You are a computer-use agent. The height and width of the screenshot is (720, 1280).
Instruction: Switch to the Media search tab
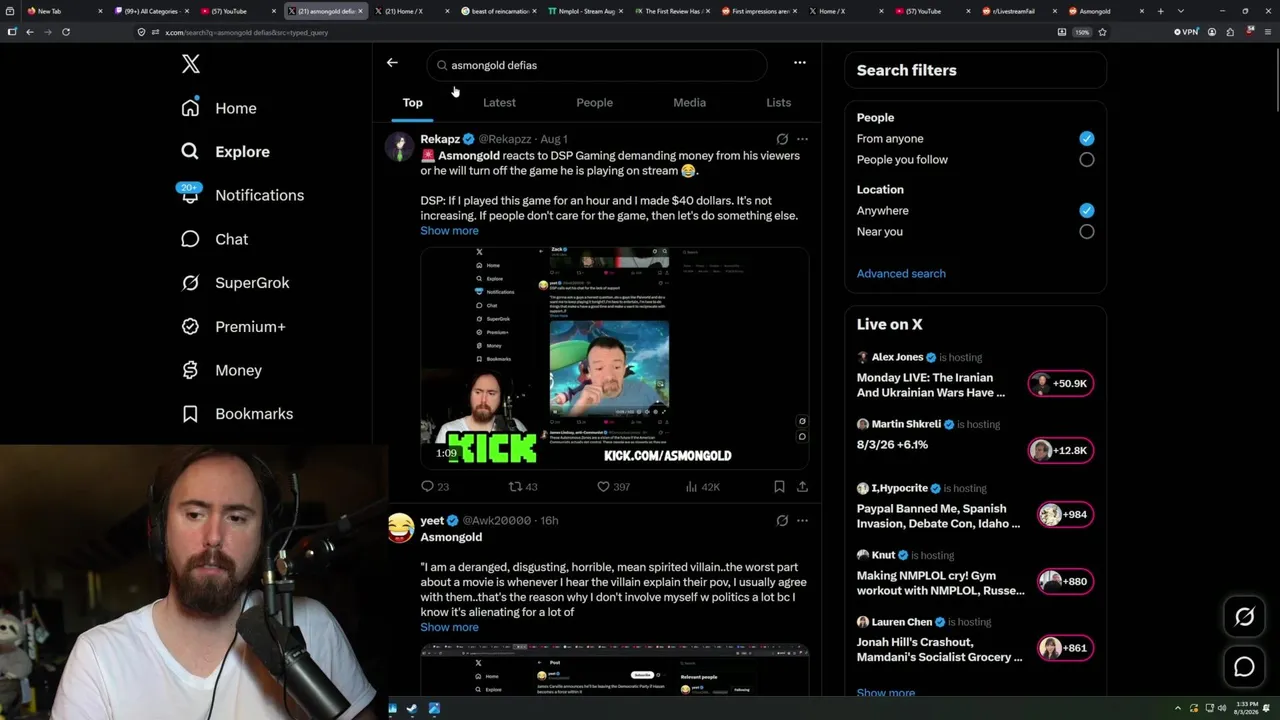click(x=689, y=103)
